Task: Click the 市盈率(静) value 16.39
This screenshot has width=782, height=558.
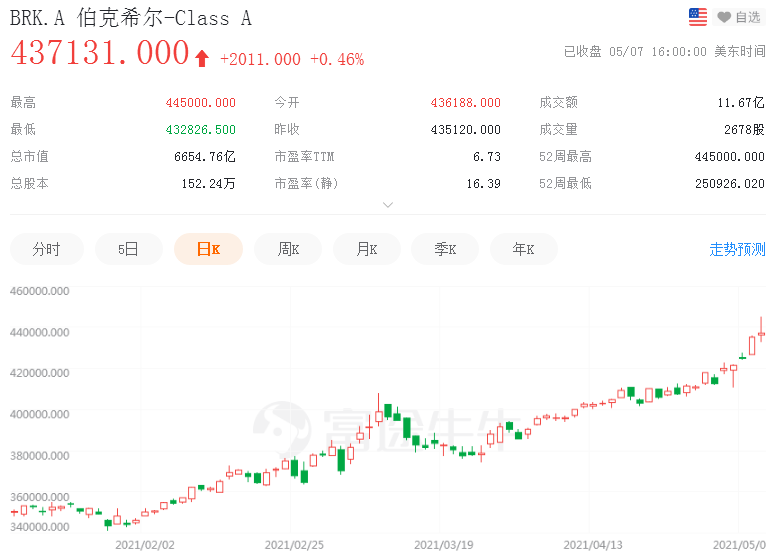Action: tap(483, 184)
